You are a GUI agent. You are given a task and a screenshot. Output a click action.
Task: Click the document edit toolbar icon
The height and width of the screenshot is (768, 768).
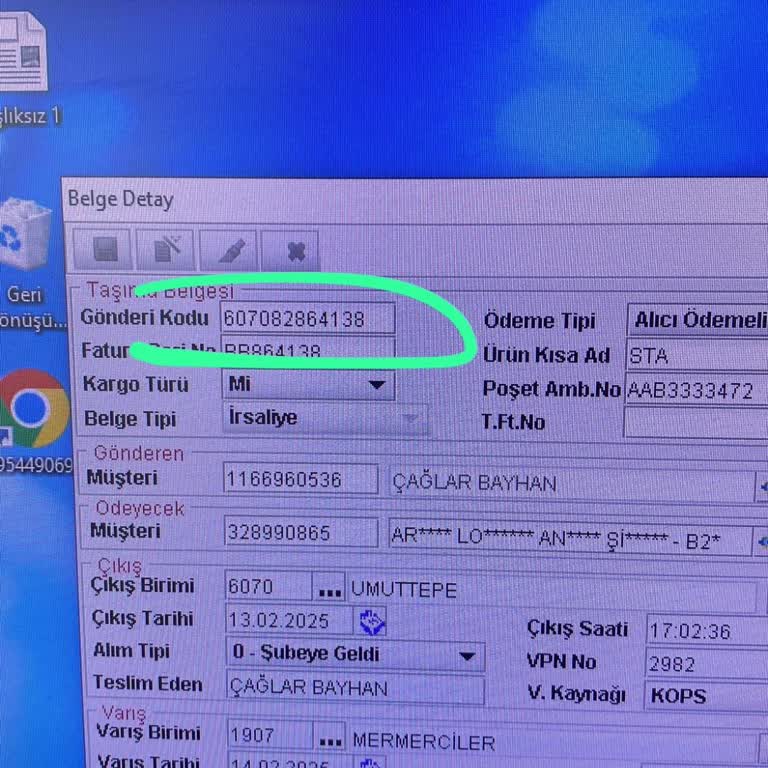tap(166, 250)
